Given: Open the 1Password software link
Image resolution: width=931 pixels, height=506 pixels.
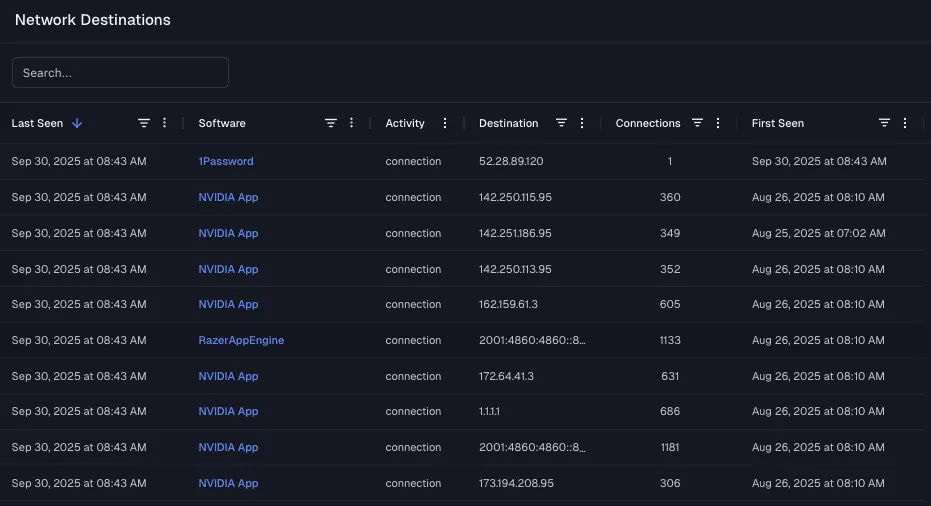Looking at the screenshot, I should [x=226, y=161].
